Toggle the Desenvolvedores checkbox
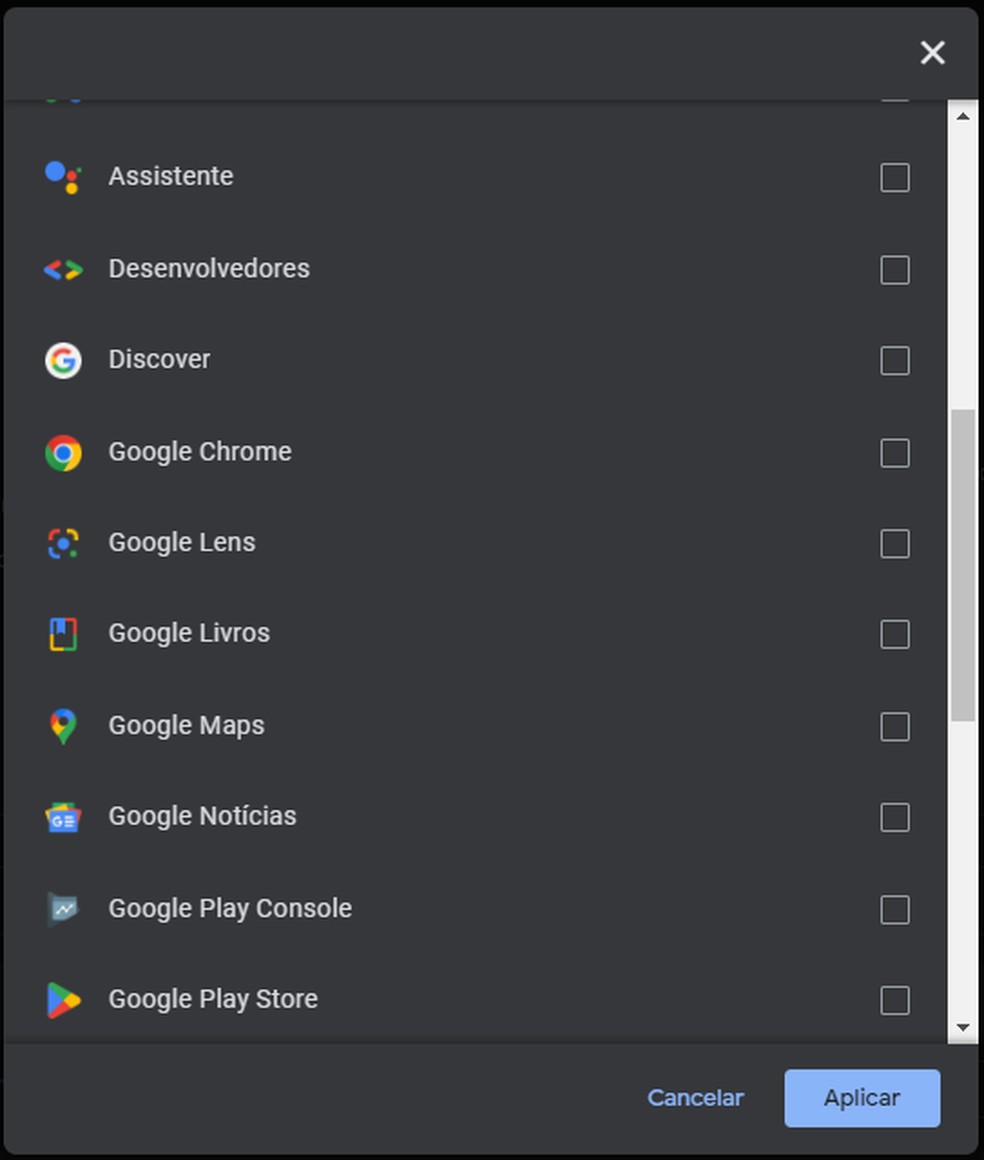The image size is (984, 1160). [x=894, y=270]
